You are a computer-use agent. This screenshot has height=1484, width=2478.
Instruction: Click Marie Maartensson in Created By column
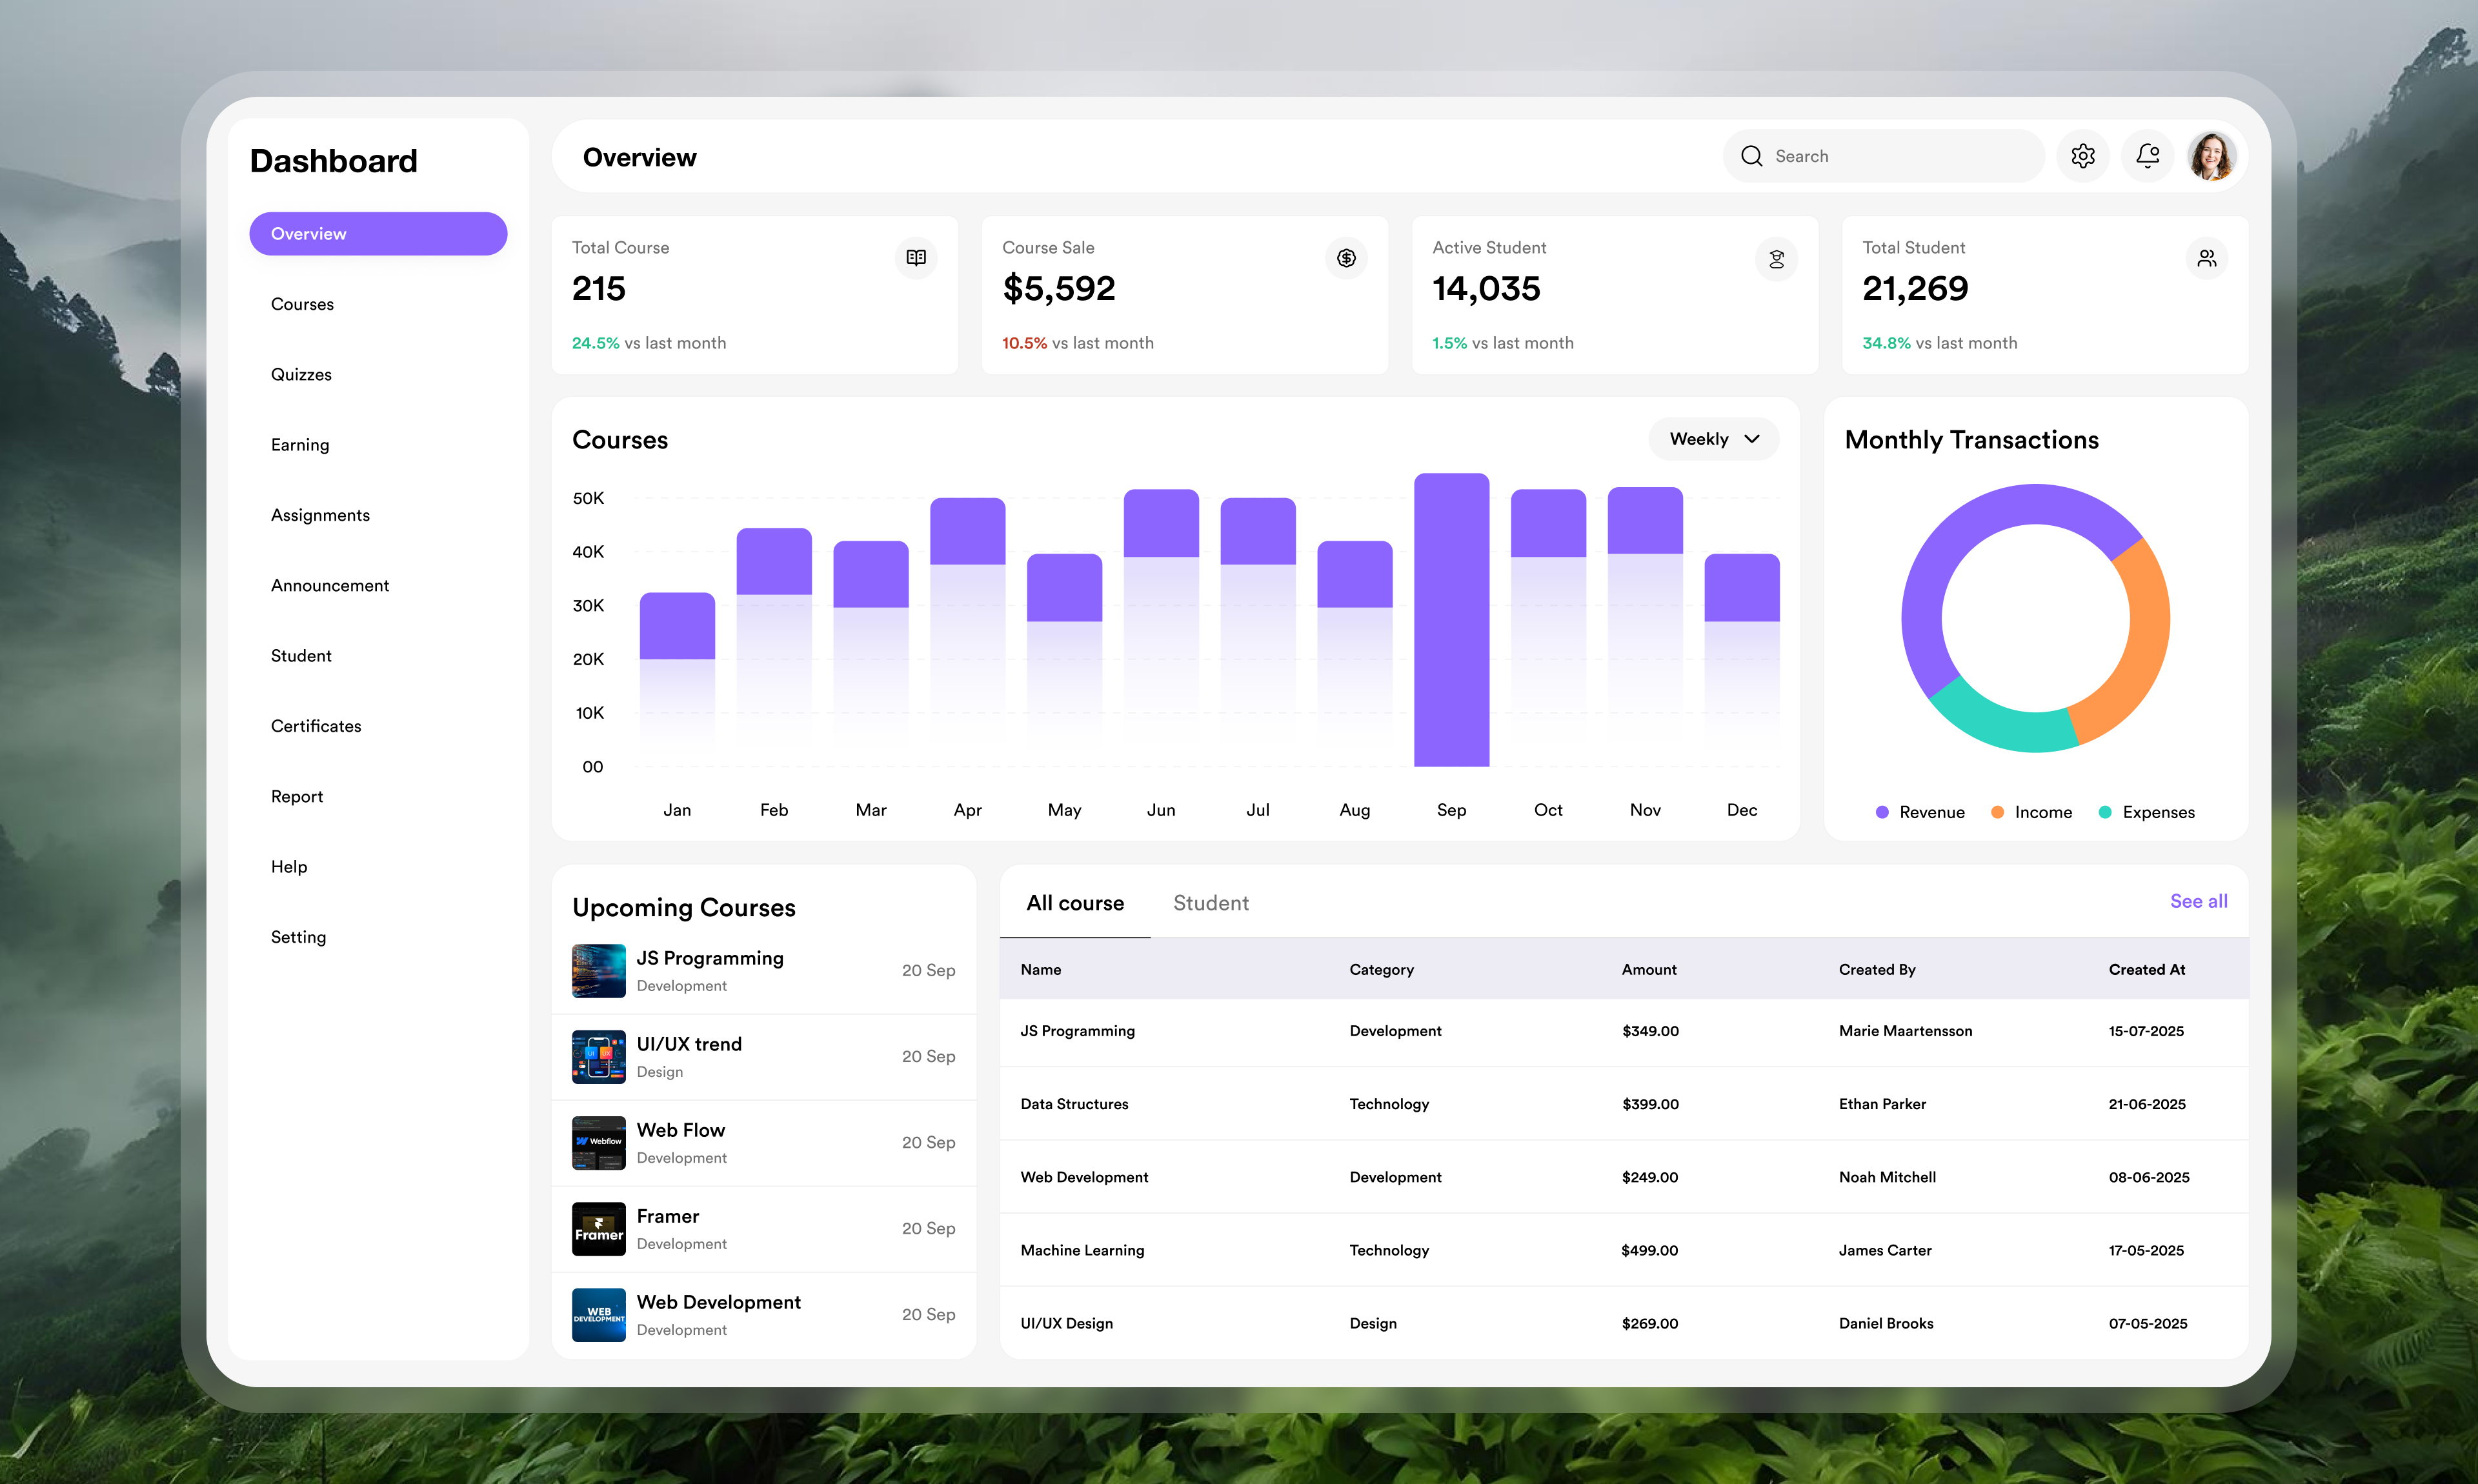point(1906,1031)
